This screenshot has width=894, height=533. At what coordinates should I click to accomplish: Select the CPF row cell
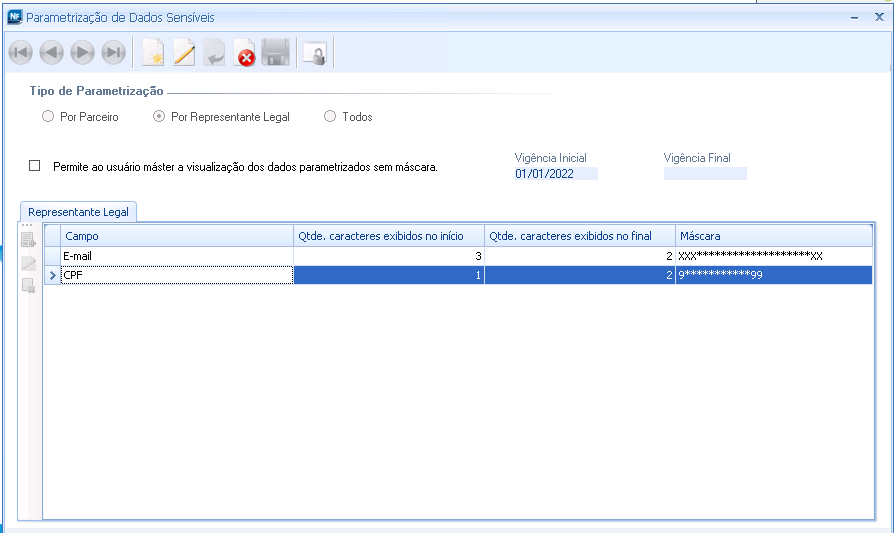click(177, 275)
